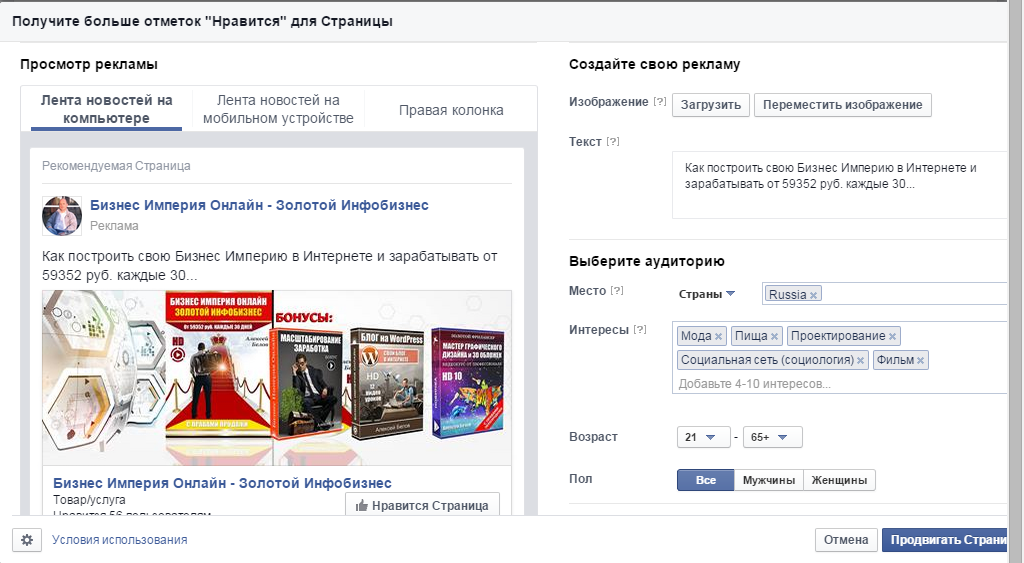Switch to Правая колонка tab

pos(451,110)
